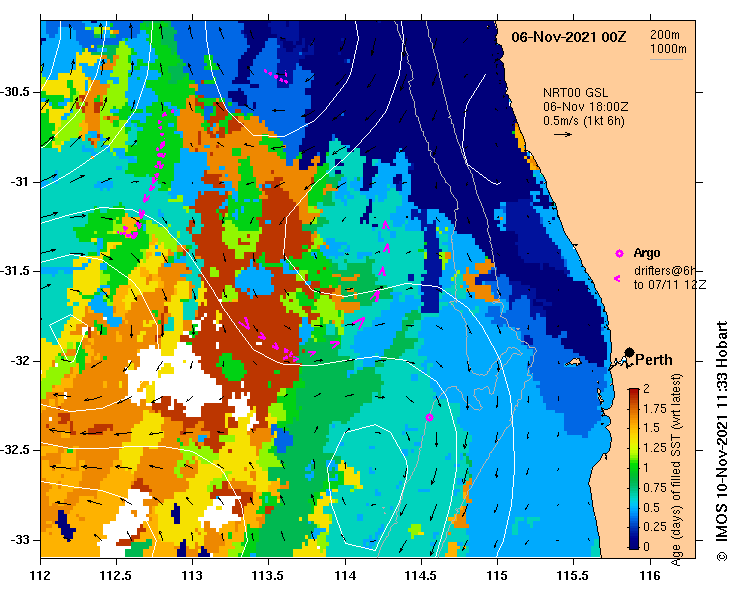Click the 200m depth contour label
The image size is (739, 592).
665,34
